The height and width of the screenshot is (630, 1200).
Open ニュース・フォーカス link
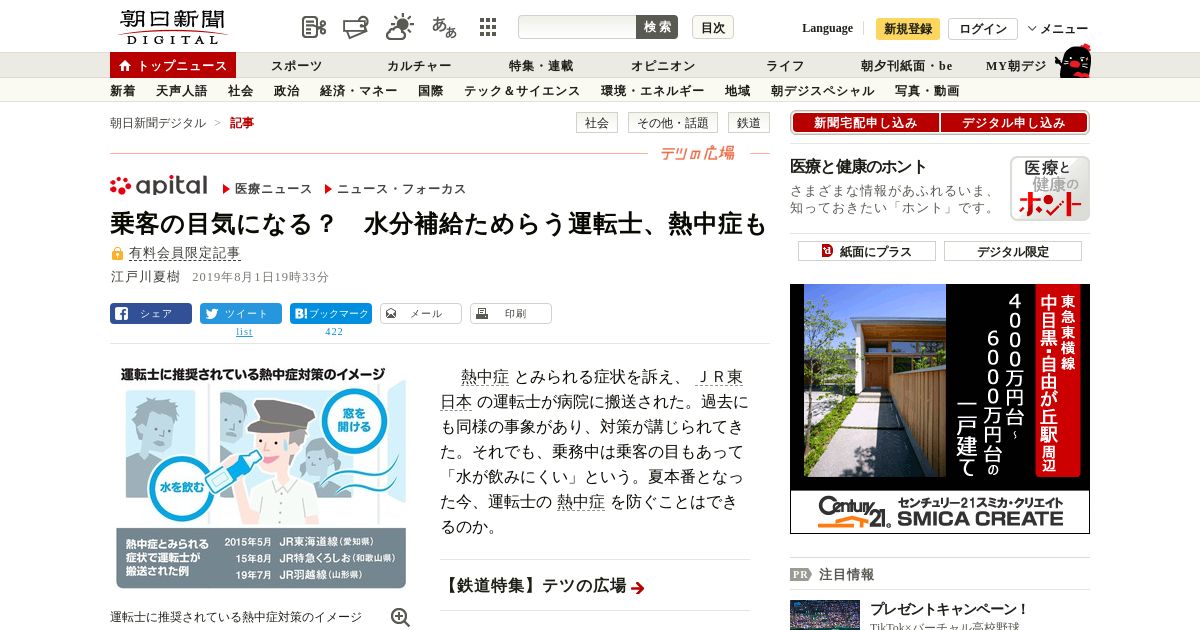(x=401, y=189)
